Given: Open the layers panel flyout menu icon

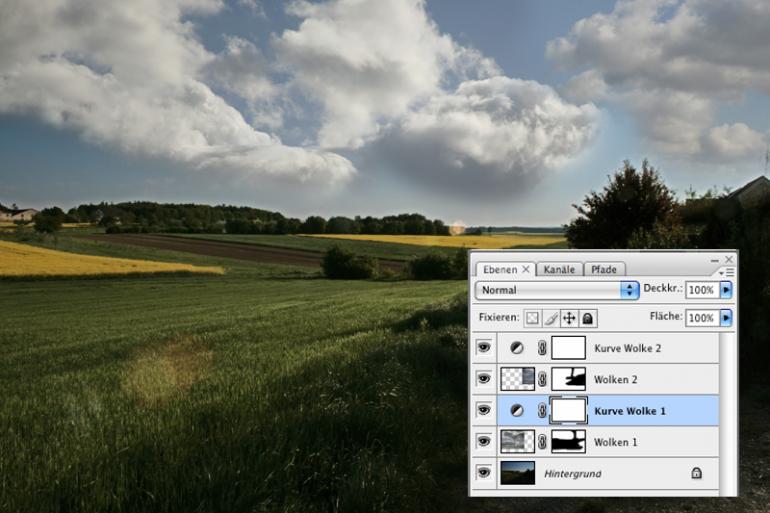Looking at the screenshot, I should point(726,272).
